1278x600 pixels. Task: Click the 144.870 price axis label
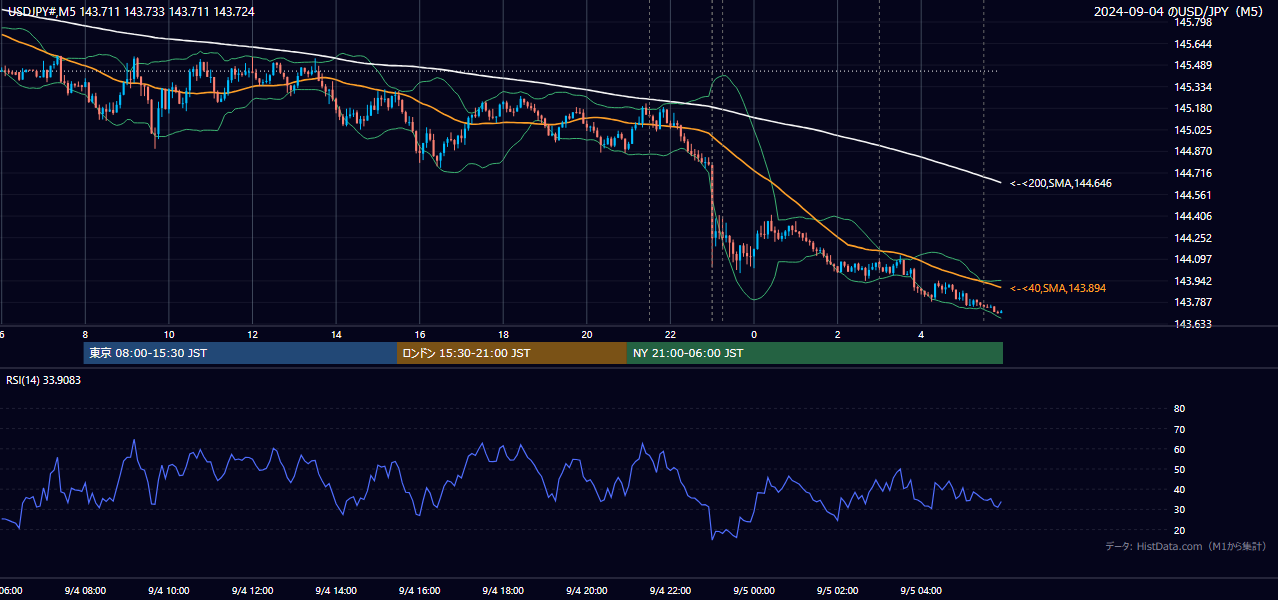(x=1192, y=151)
